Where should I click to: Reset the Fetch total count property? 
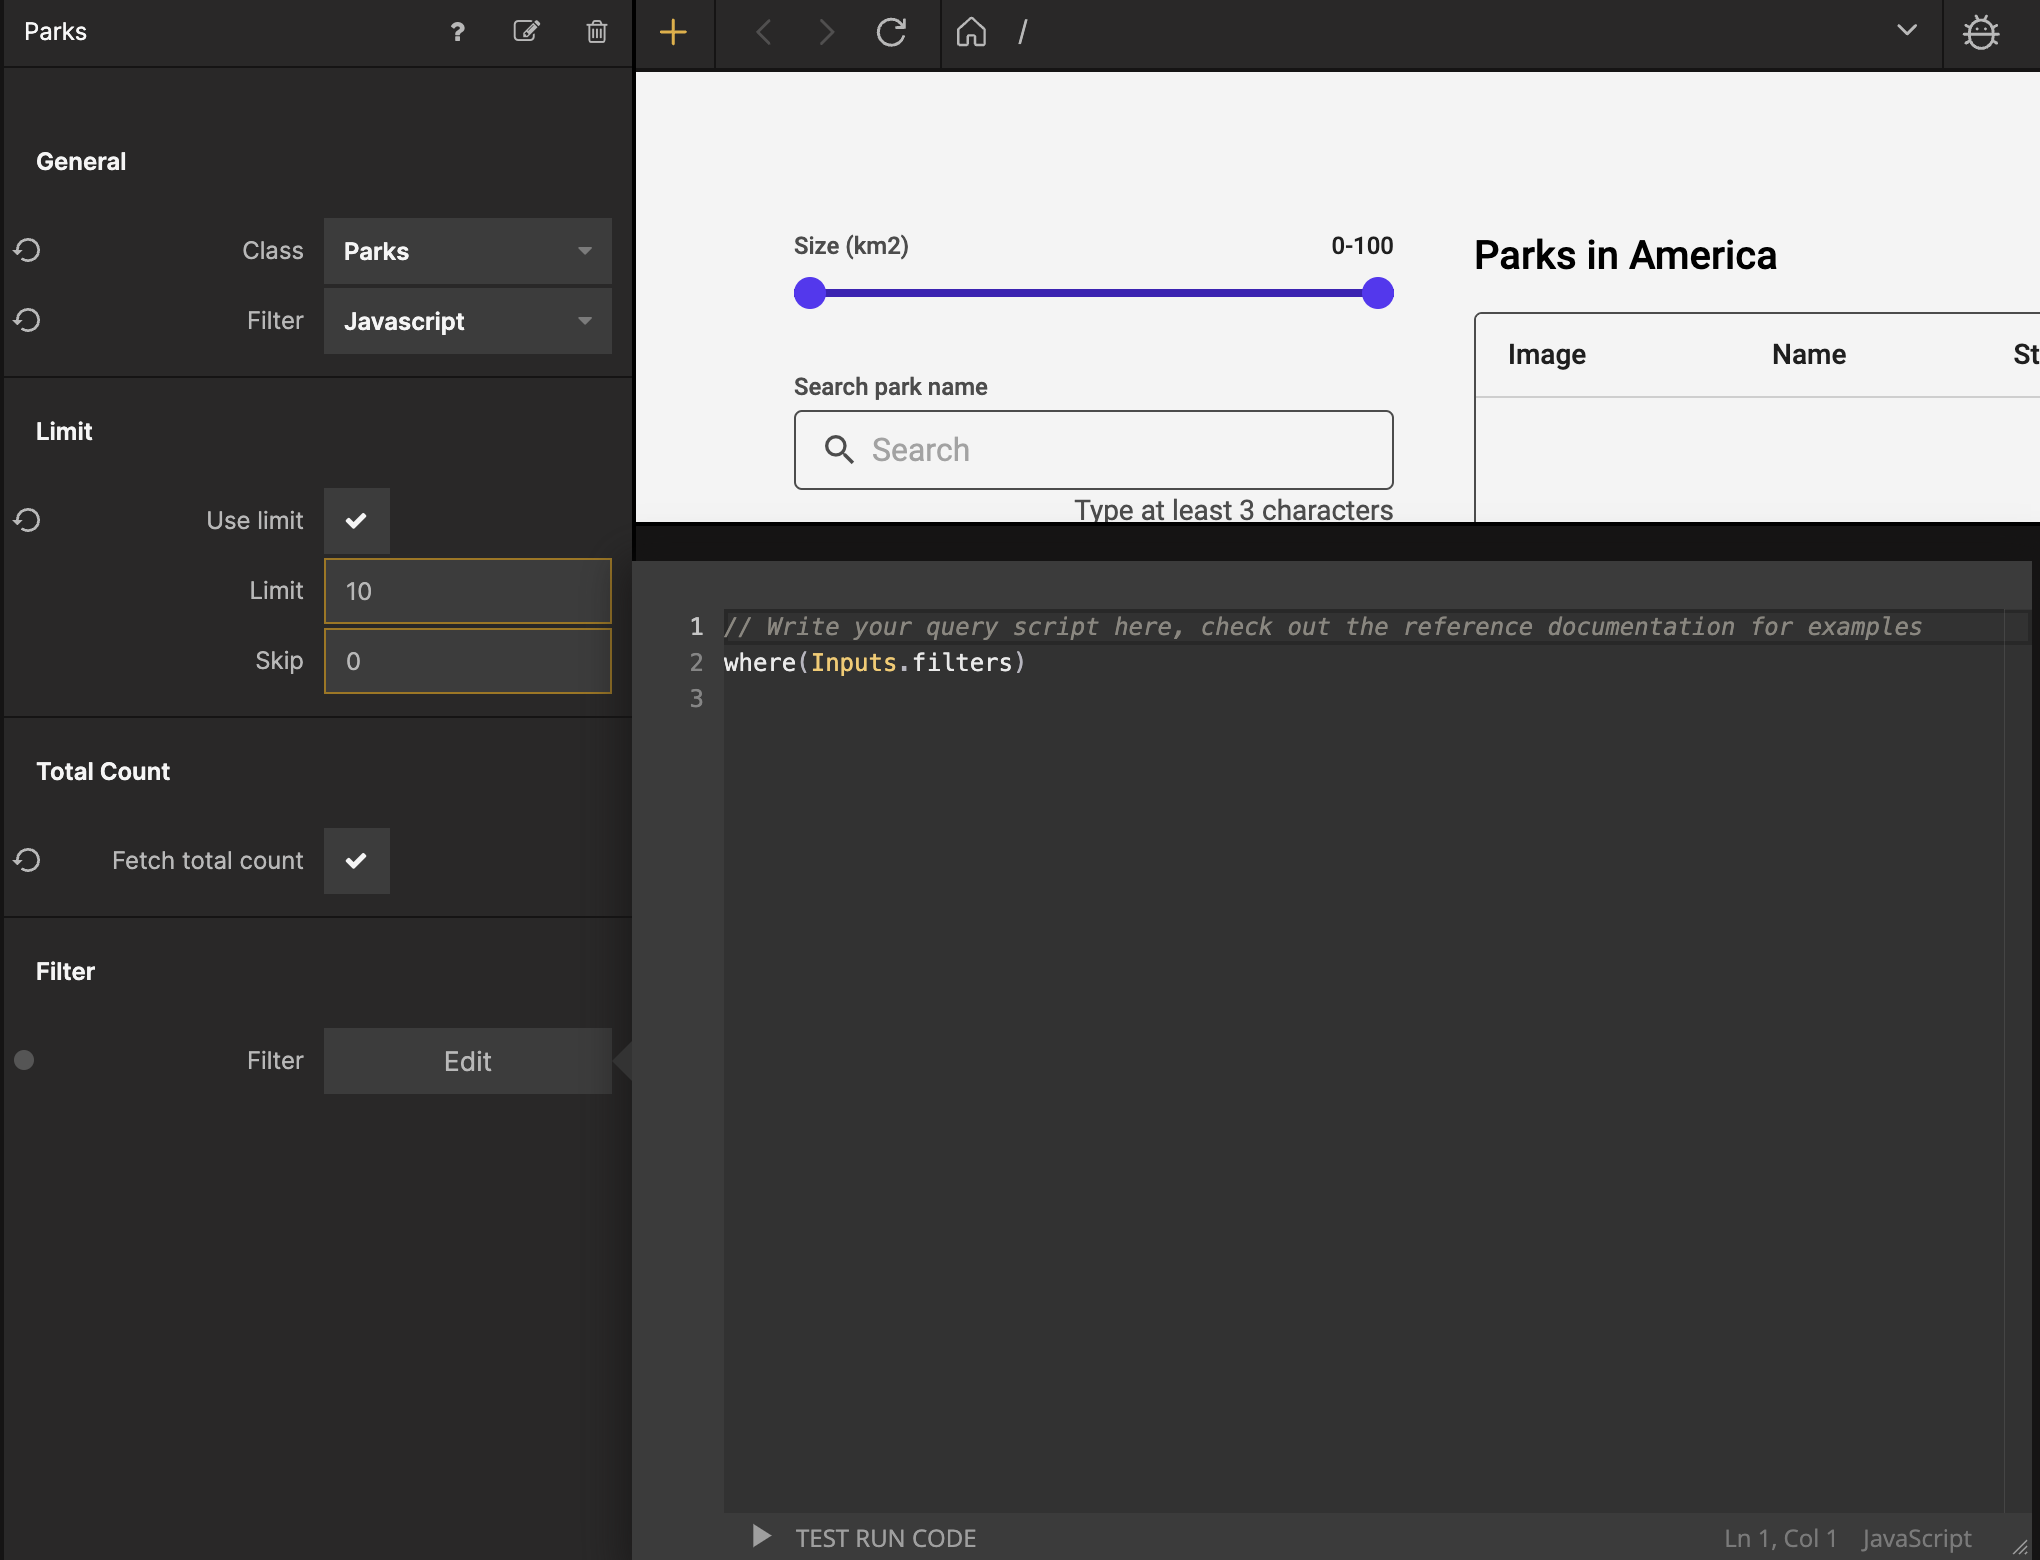tap(27, 860)
